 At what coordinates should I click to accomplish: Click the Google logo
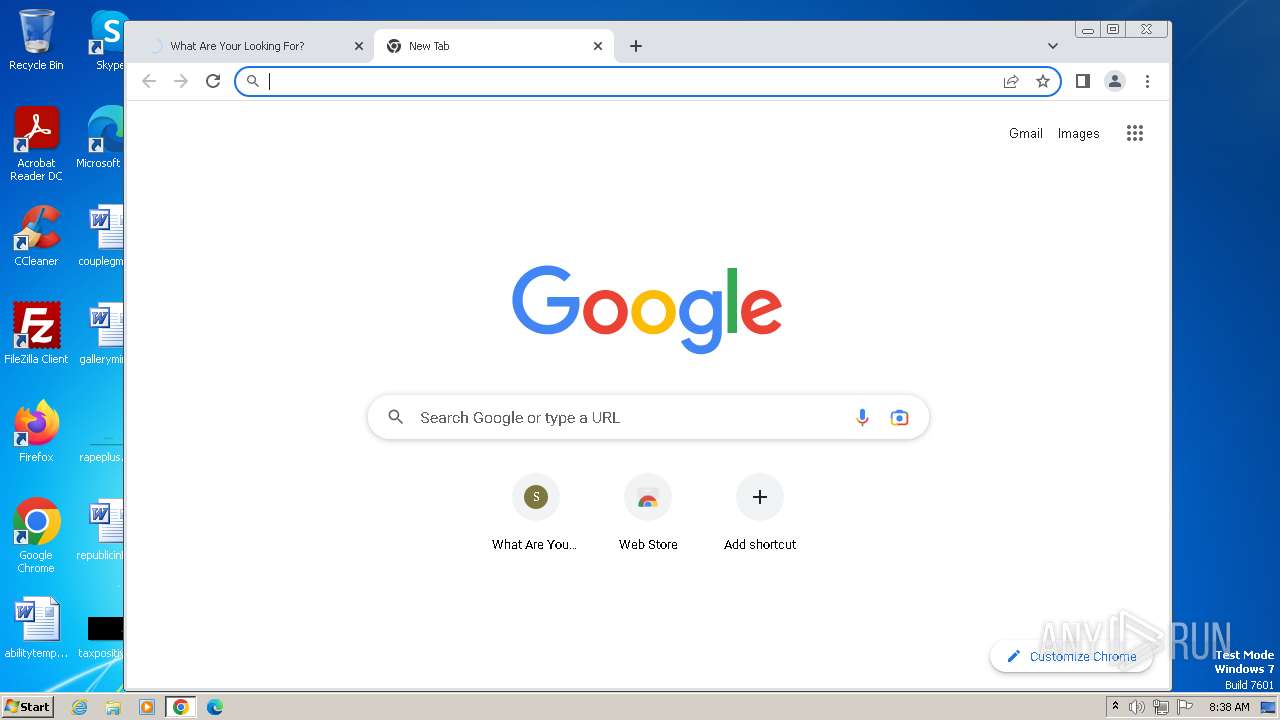tap(647, 308)
